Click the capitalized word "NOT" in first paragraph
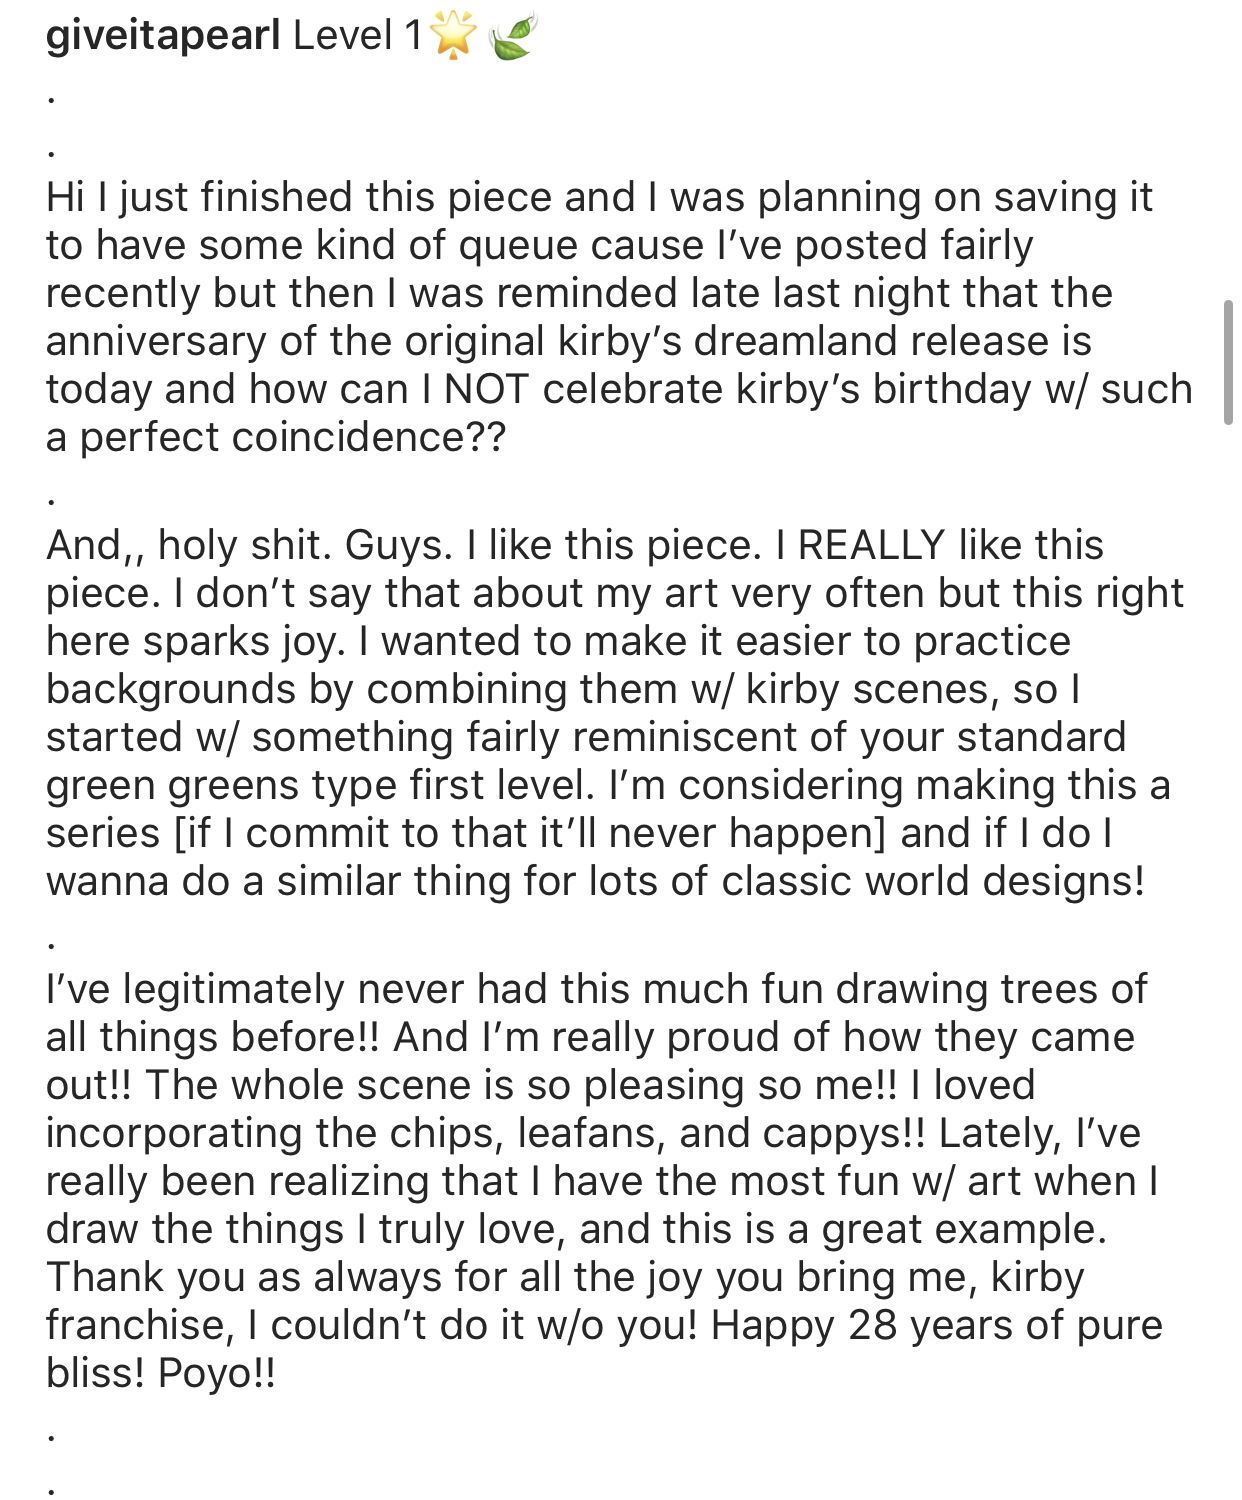Screen dimensions: 1242x1500 (x=486, y=389)
